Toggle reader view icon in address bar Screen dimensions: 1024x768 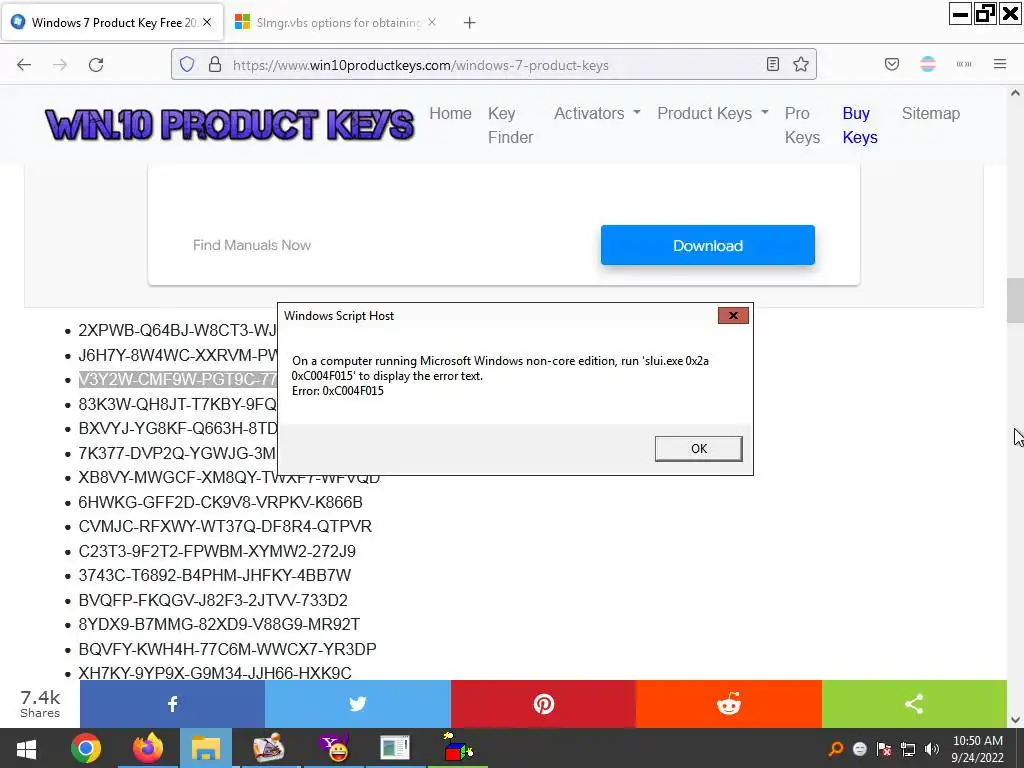(x=773, y=64)
